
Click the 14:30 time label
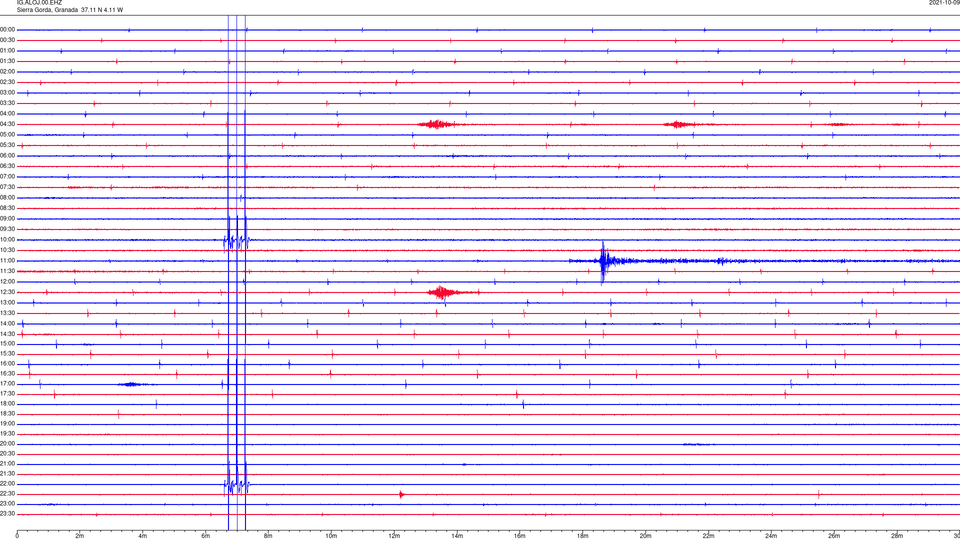[x=8, y=334]
